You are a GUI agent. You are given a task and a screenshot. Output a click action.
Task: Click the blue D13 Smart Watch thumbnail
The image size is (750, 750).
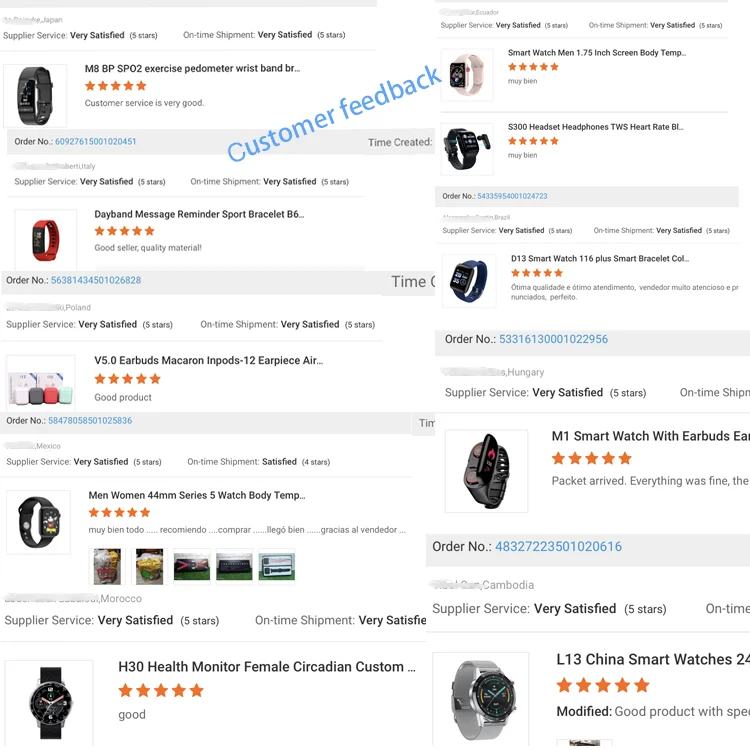pyautogui.click(x=469, y=281)
